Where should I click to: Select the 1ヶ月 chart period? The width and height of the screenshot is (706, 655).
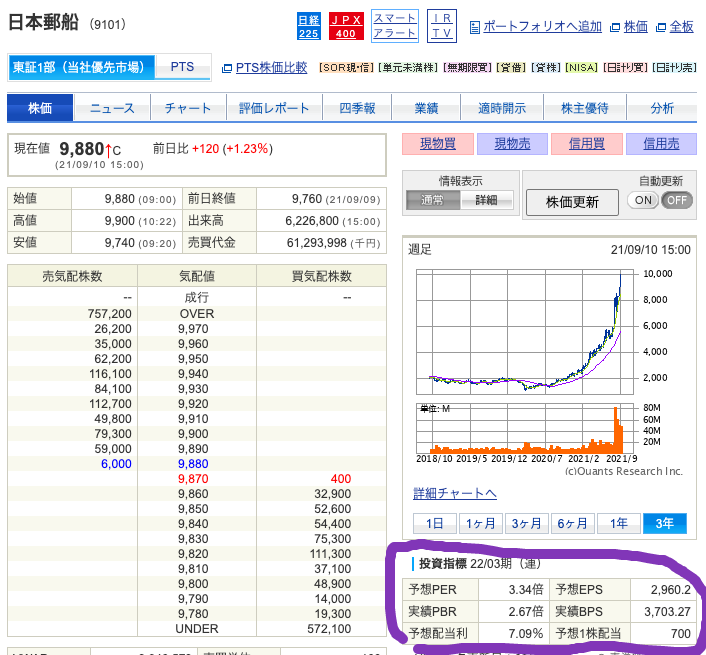(x=480, y=524)
